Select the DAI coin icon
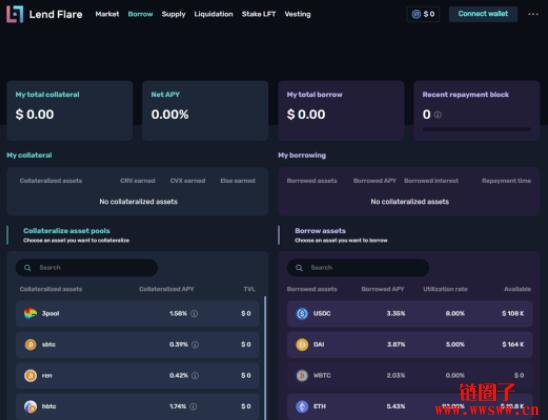Image resolution: width=548 pixels, height=420 pixels. pyautogui.click(x=302, y=345)
